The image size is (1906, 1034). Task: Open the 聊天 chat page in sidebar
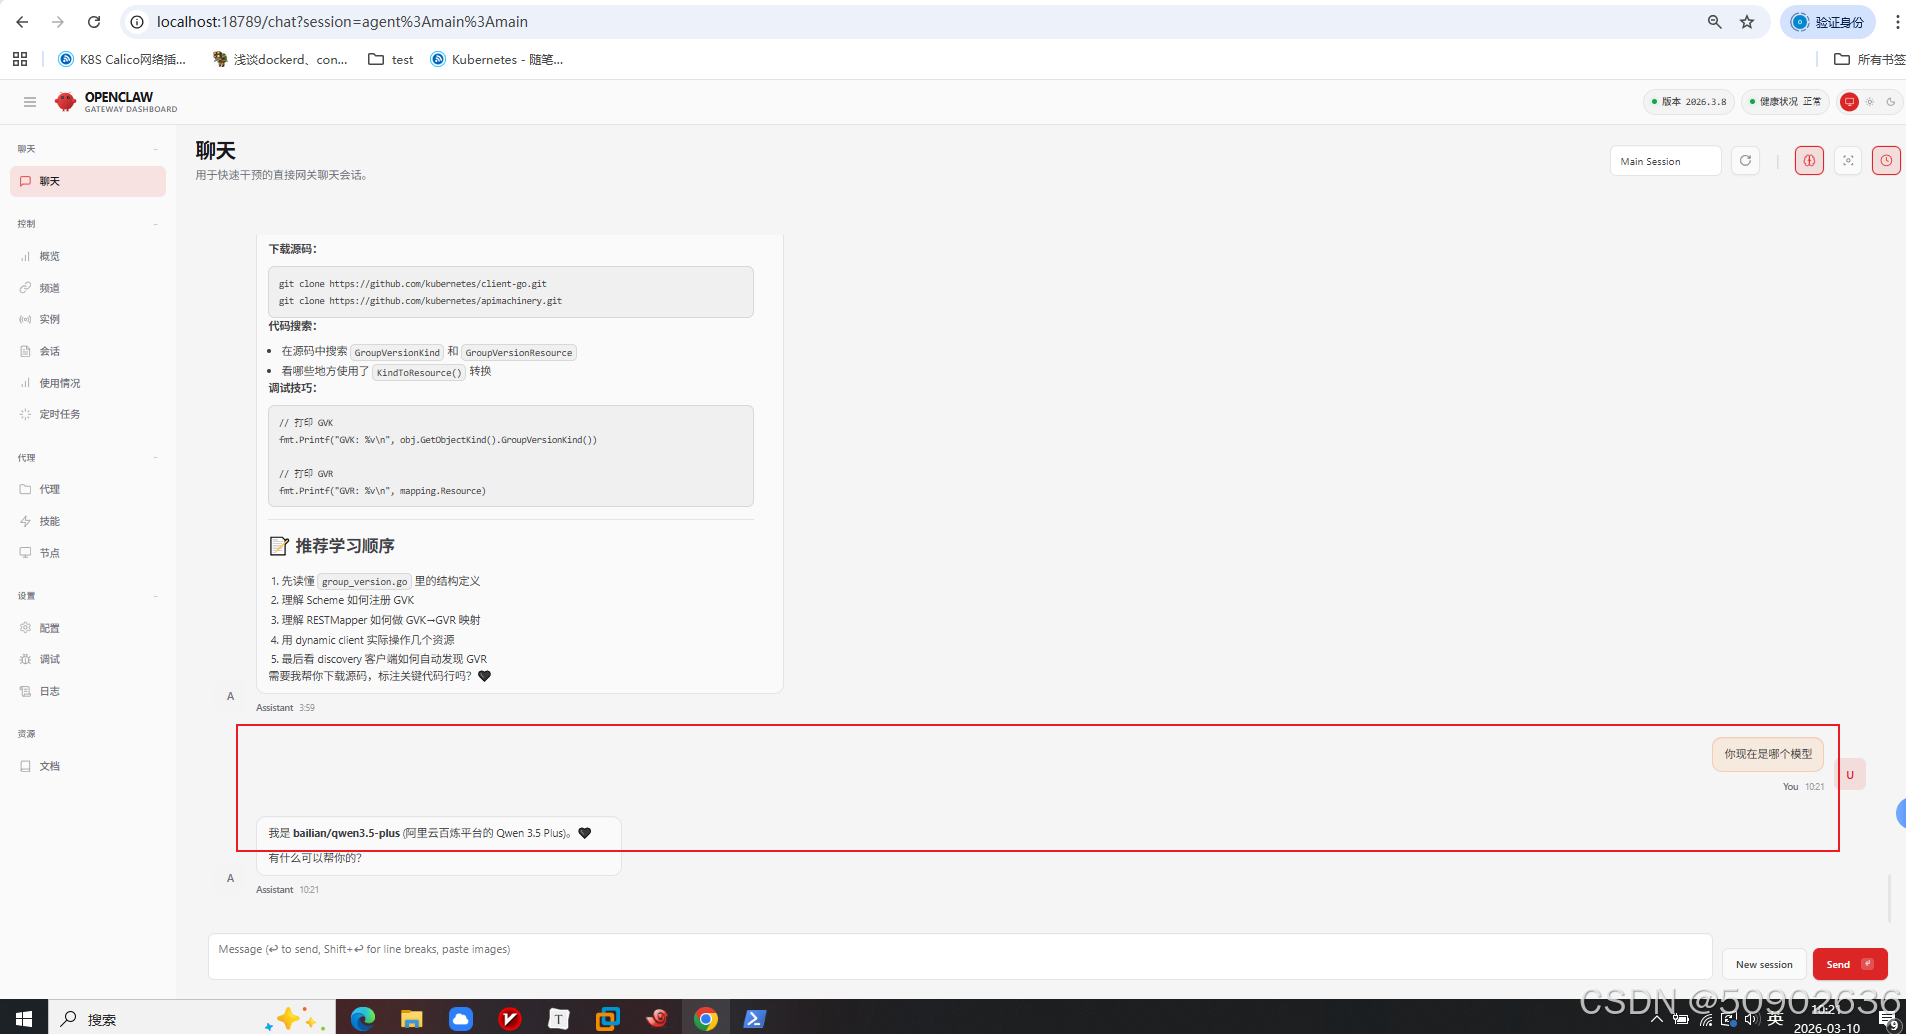(x=88, y=181)
